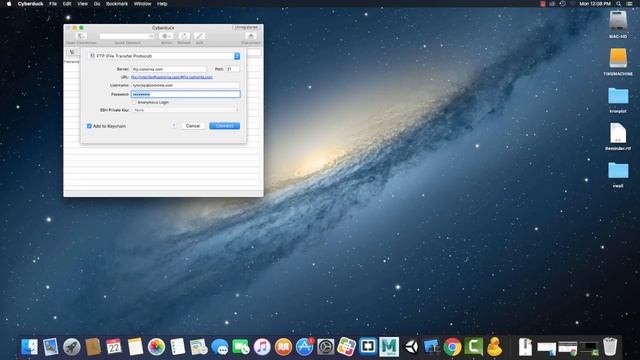This screenshot has width=640, height=360.
Task: Open Photos from the dock
Action: [156, 347]
